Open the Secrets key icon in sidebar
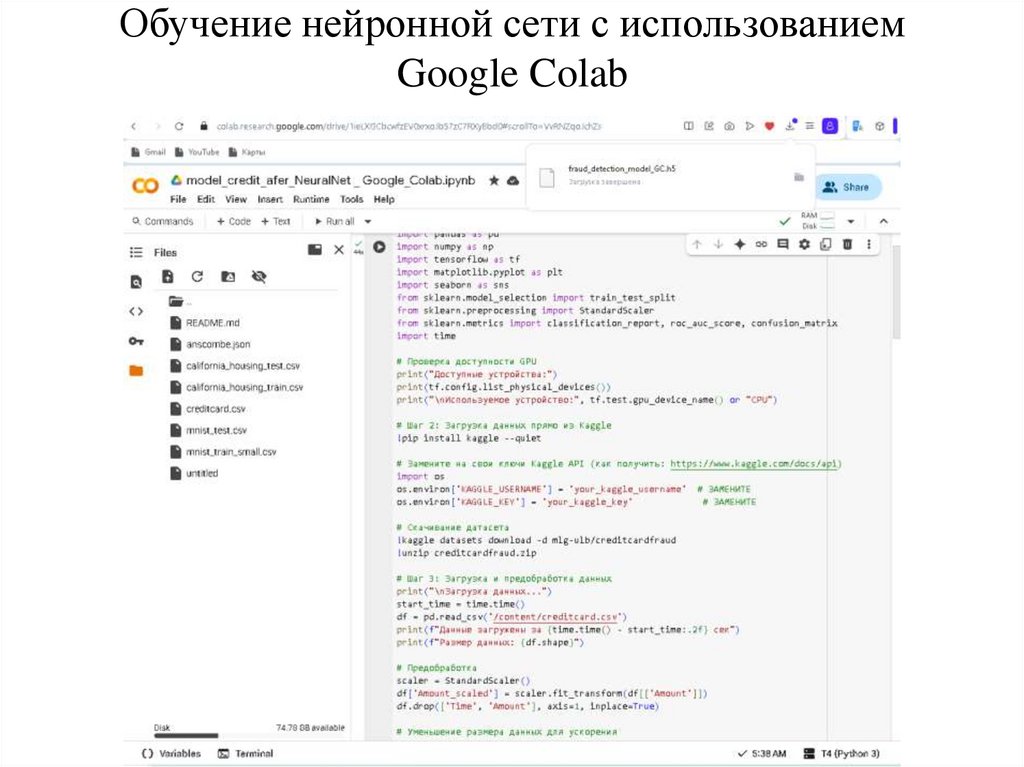 (x=136, y=341)
